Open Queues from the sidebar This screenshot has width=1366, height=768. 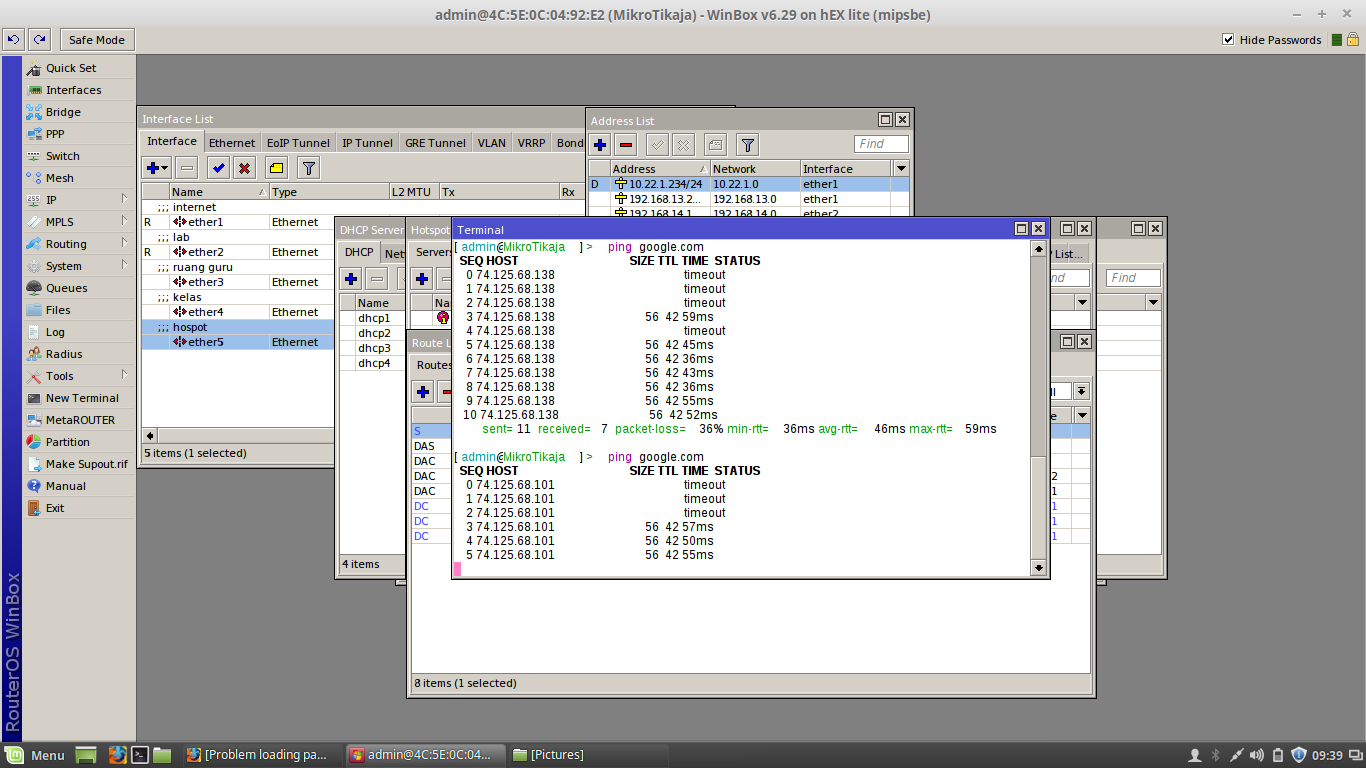(x=66, y=288)
